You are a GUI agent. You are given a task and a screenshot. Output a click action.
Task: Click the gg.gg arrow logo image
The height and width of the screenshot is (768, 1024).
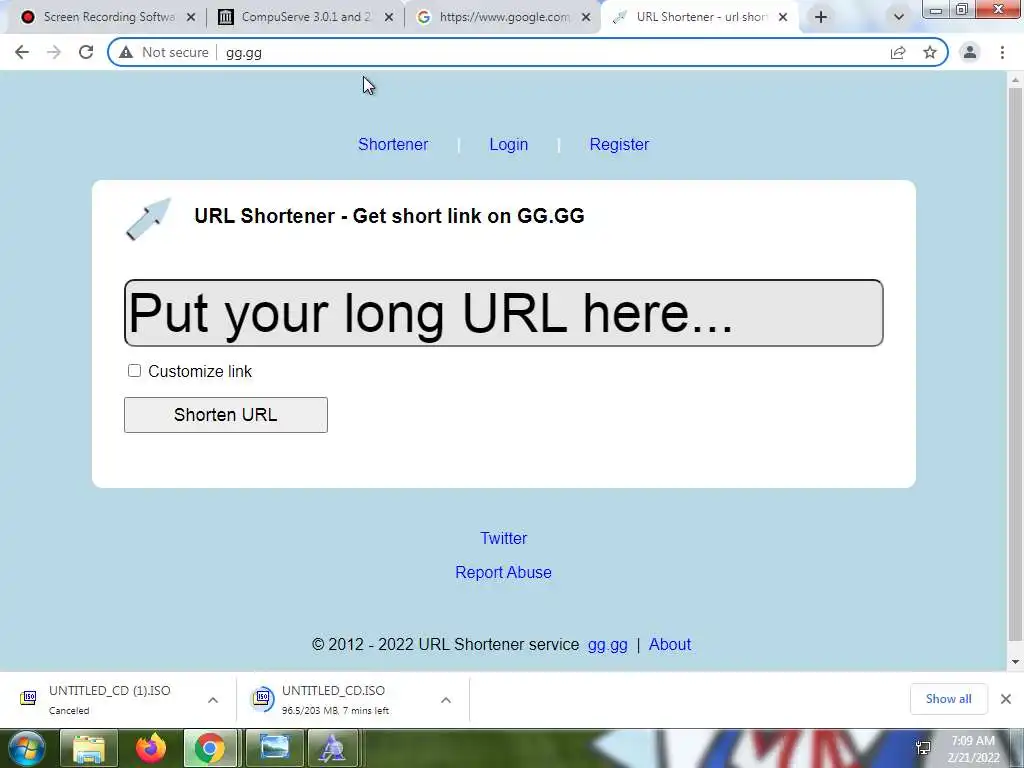(148, 219)
